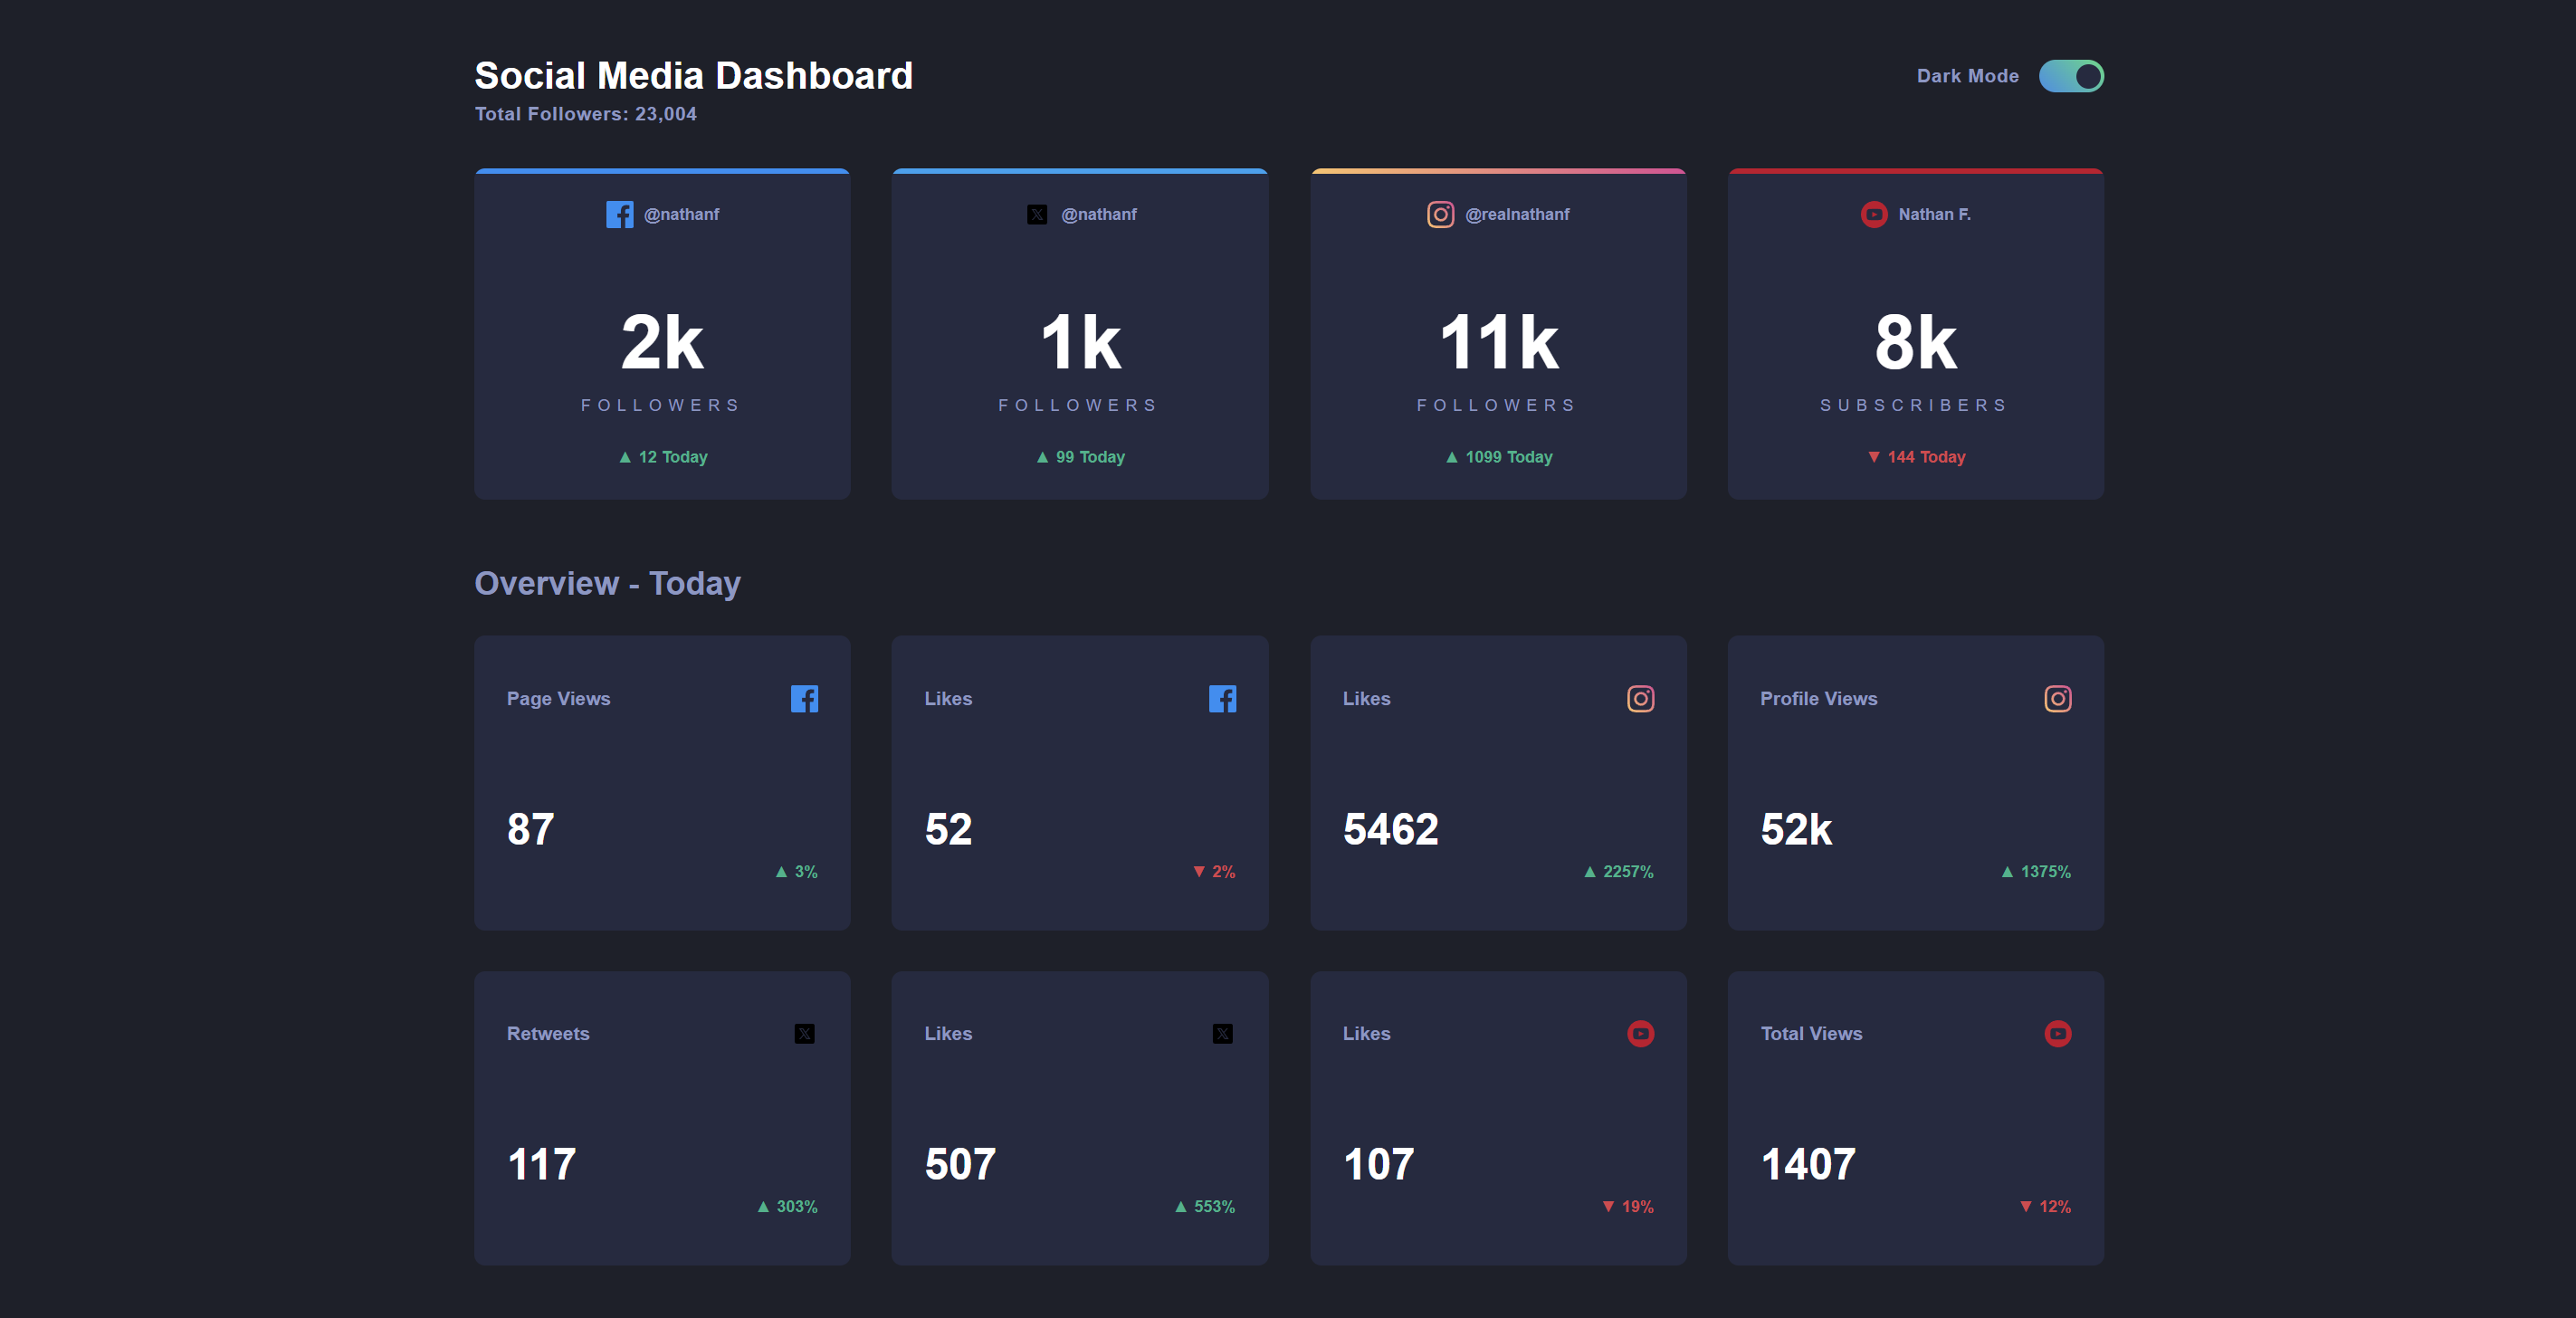This screenshot has width=2576, height=1318.
Task: Click YouTube icon beside Nathan F.
Action: (1873, 214)
